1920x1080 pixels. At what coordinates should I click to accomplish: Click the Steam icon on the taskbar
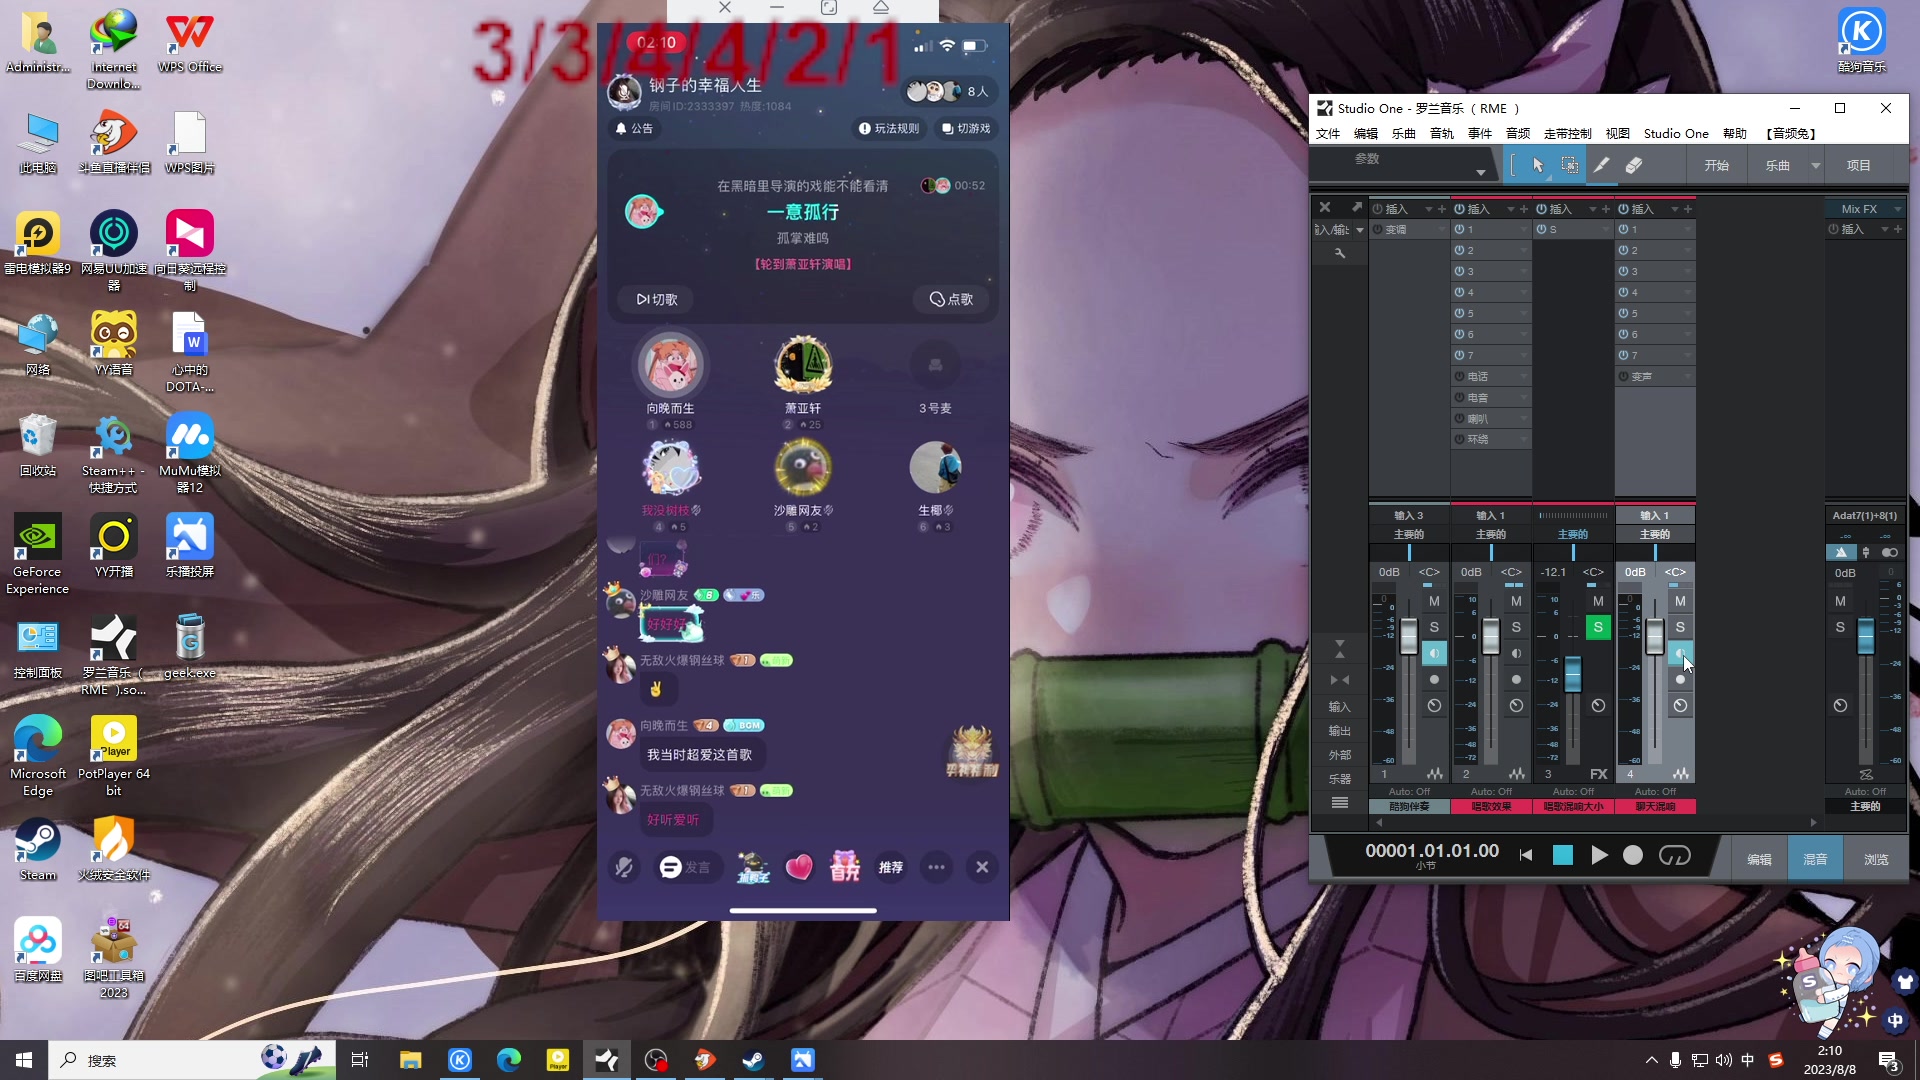[754, 1060]
